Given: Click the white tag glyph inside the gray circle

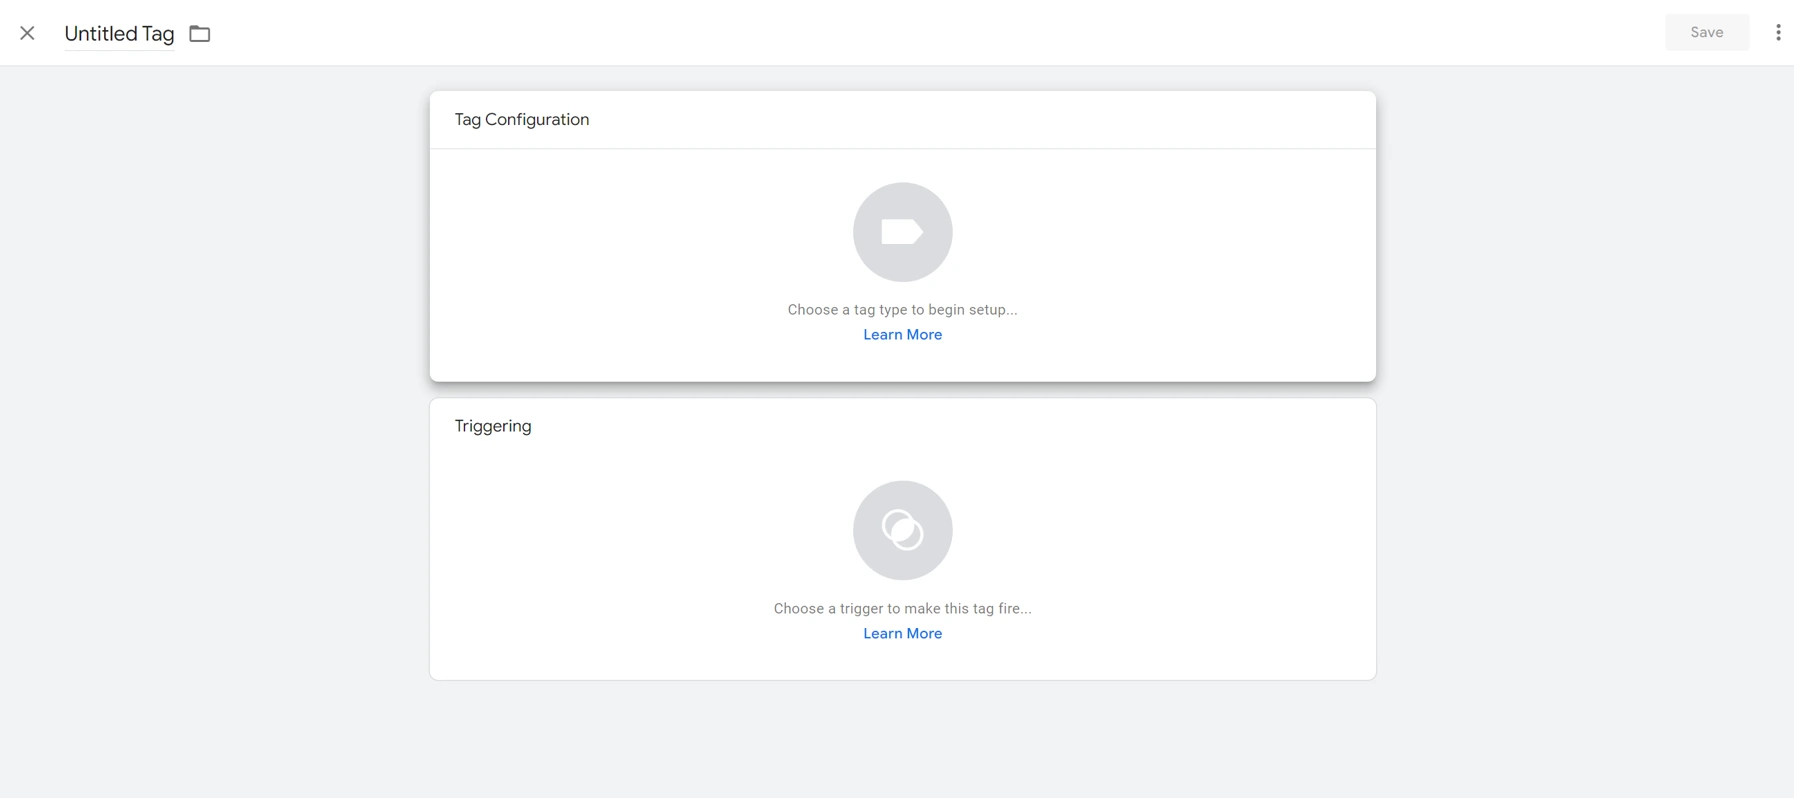Looking at the screenshot, I should tap(902, 232).
